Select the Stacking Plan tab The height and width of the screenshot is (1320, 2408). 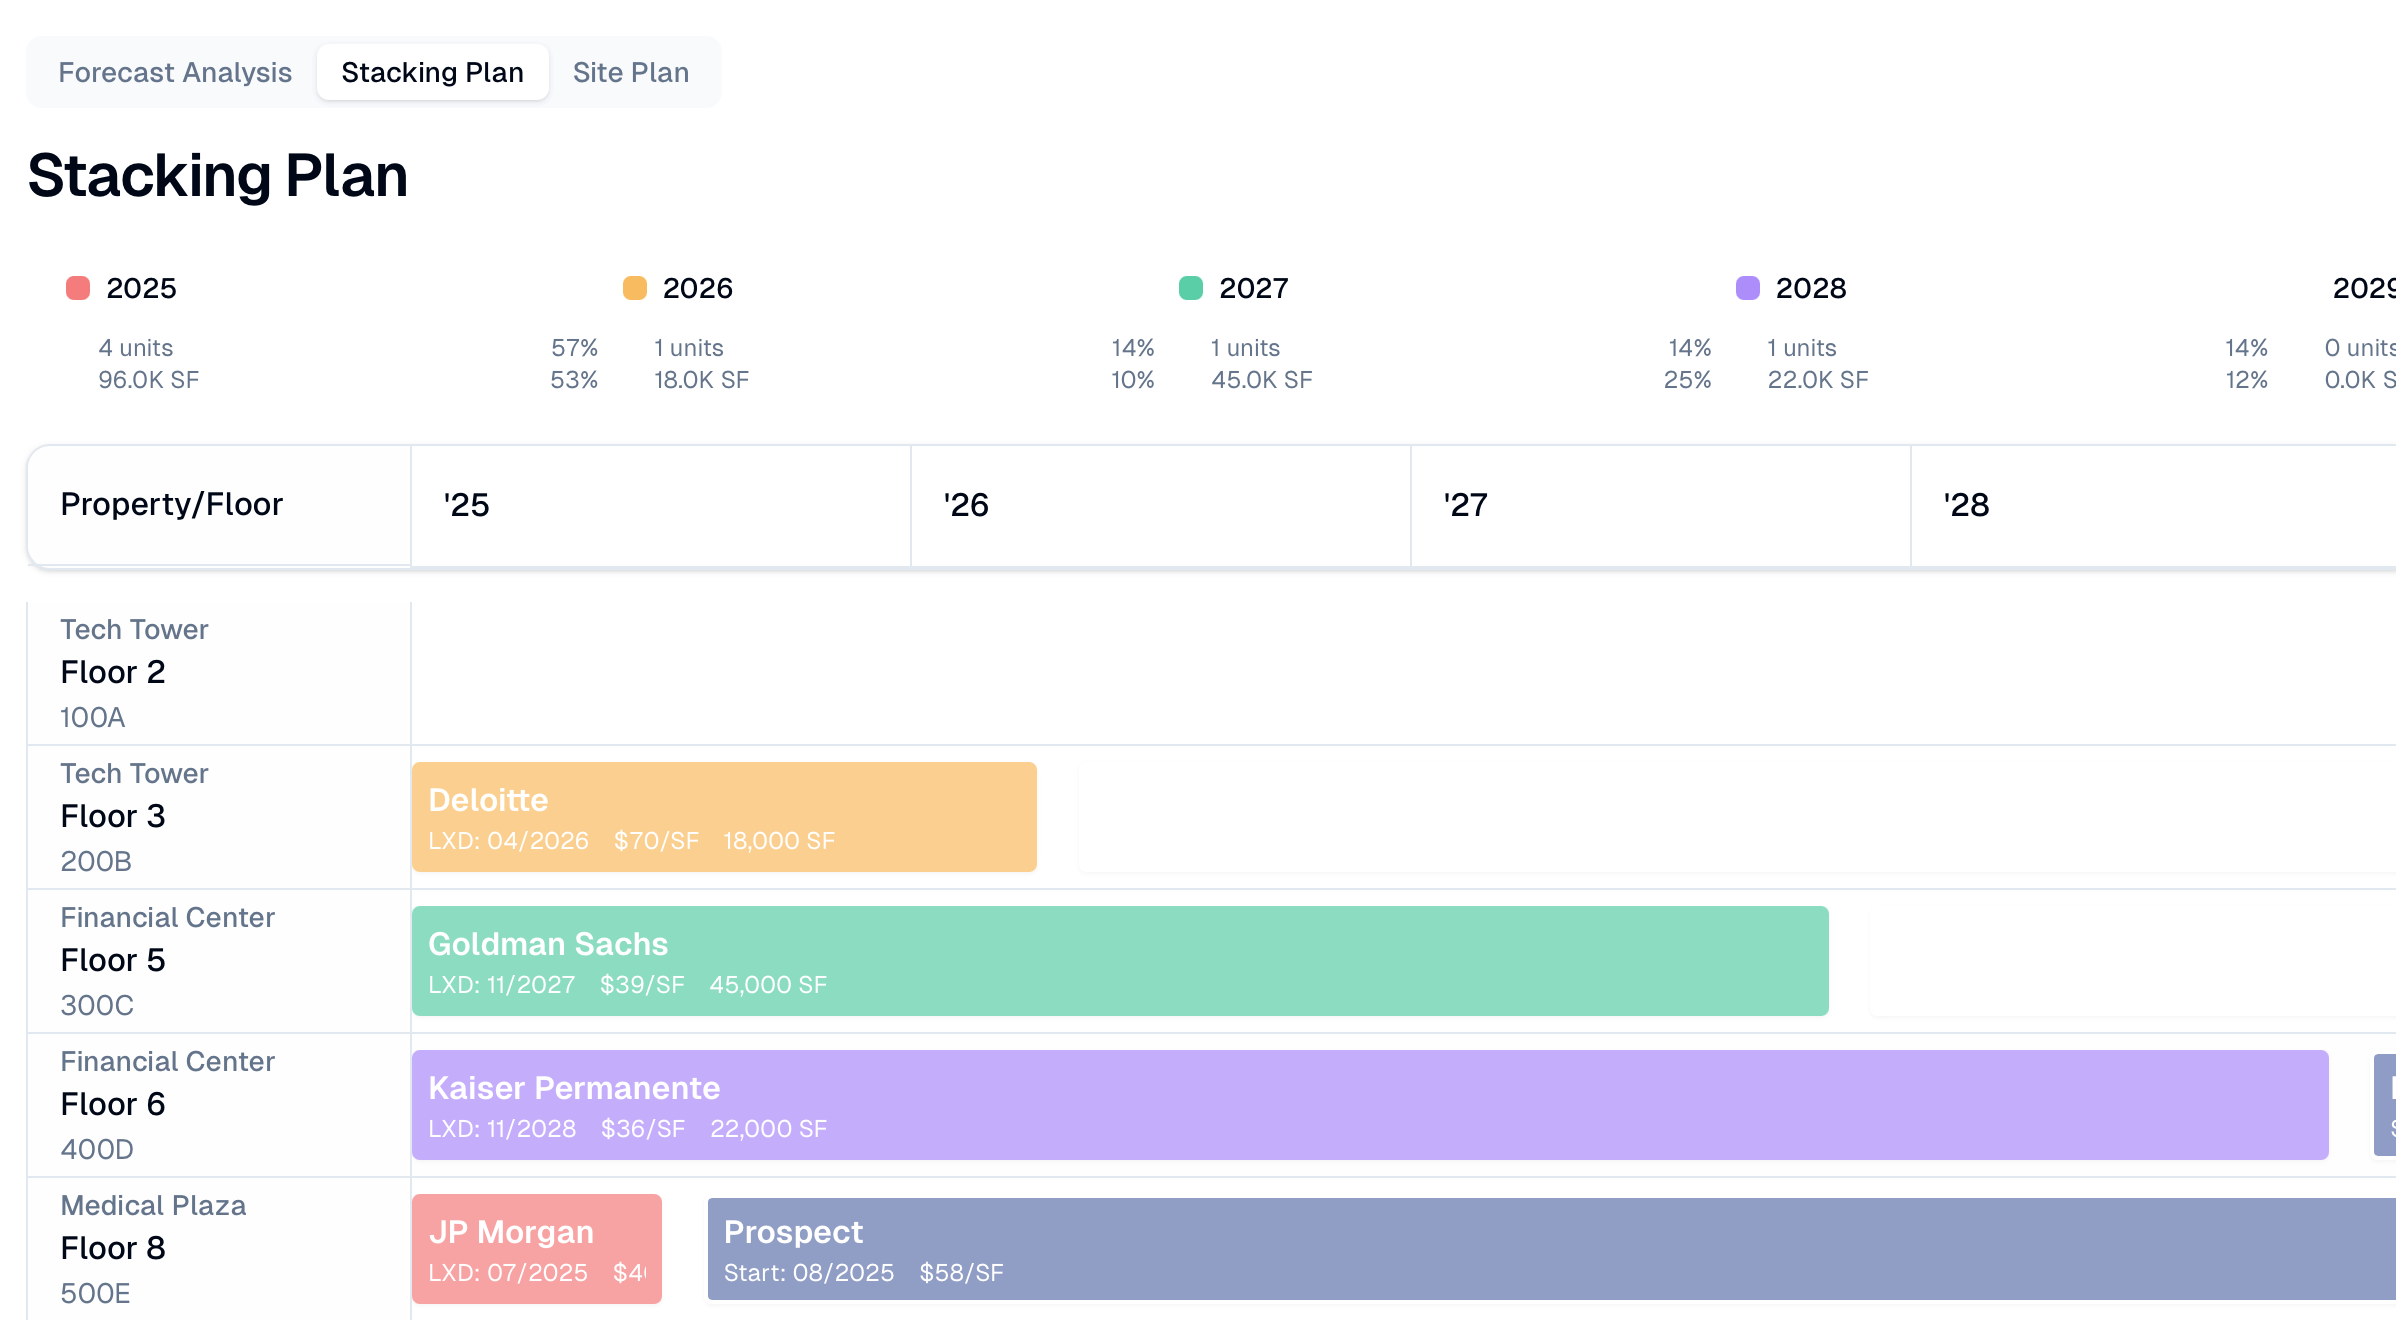[x=432, y=72]
